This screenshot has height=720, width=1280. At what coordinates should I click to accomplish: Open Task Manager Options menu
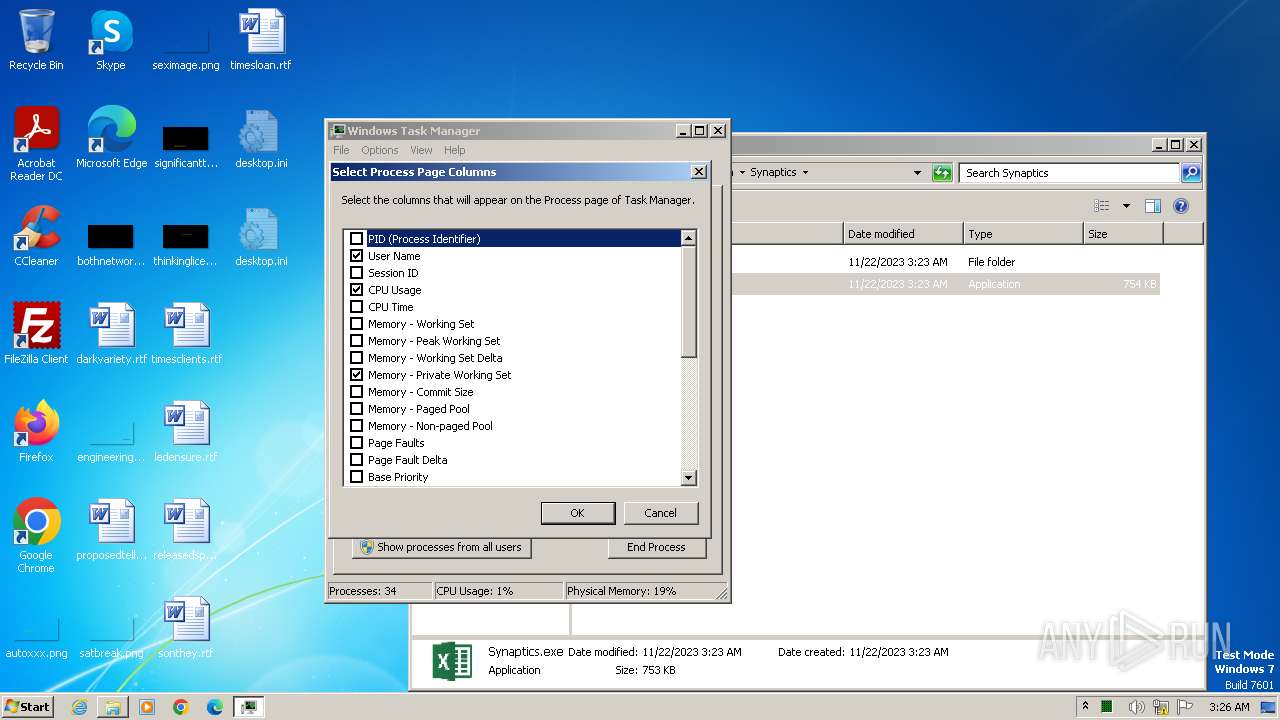tap(380, 150)
